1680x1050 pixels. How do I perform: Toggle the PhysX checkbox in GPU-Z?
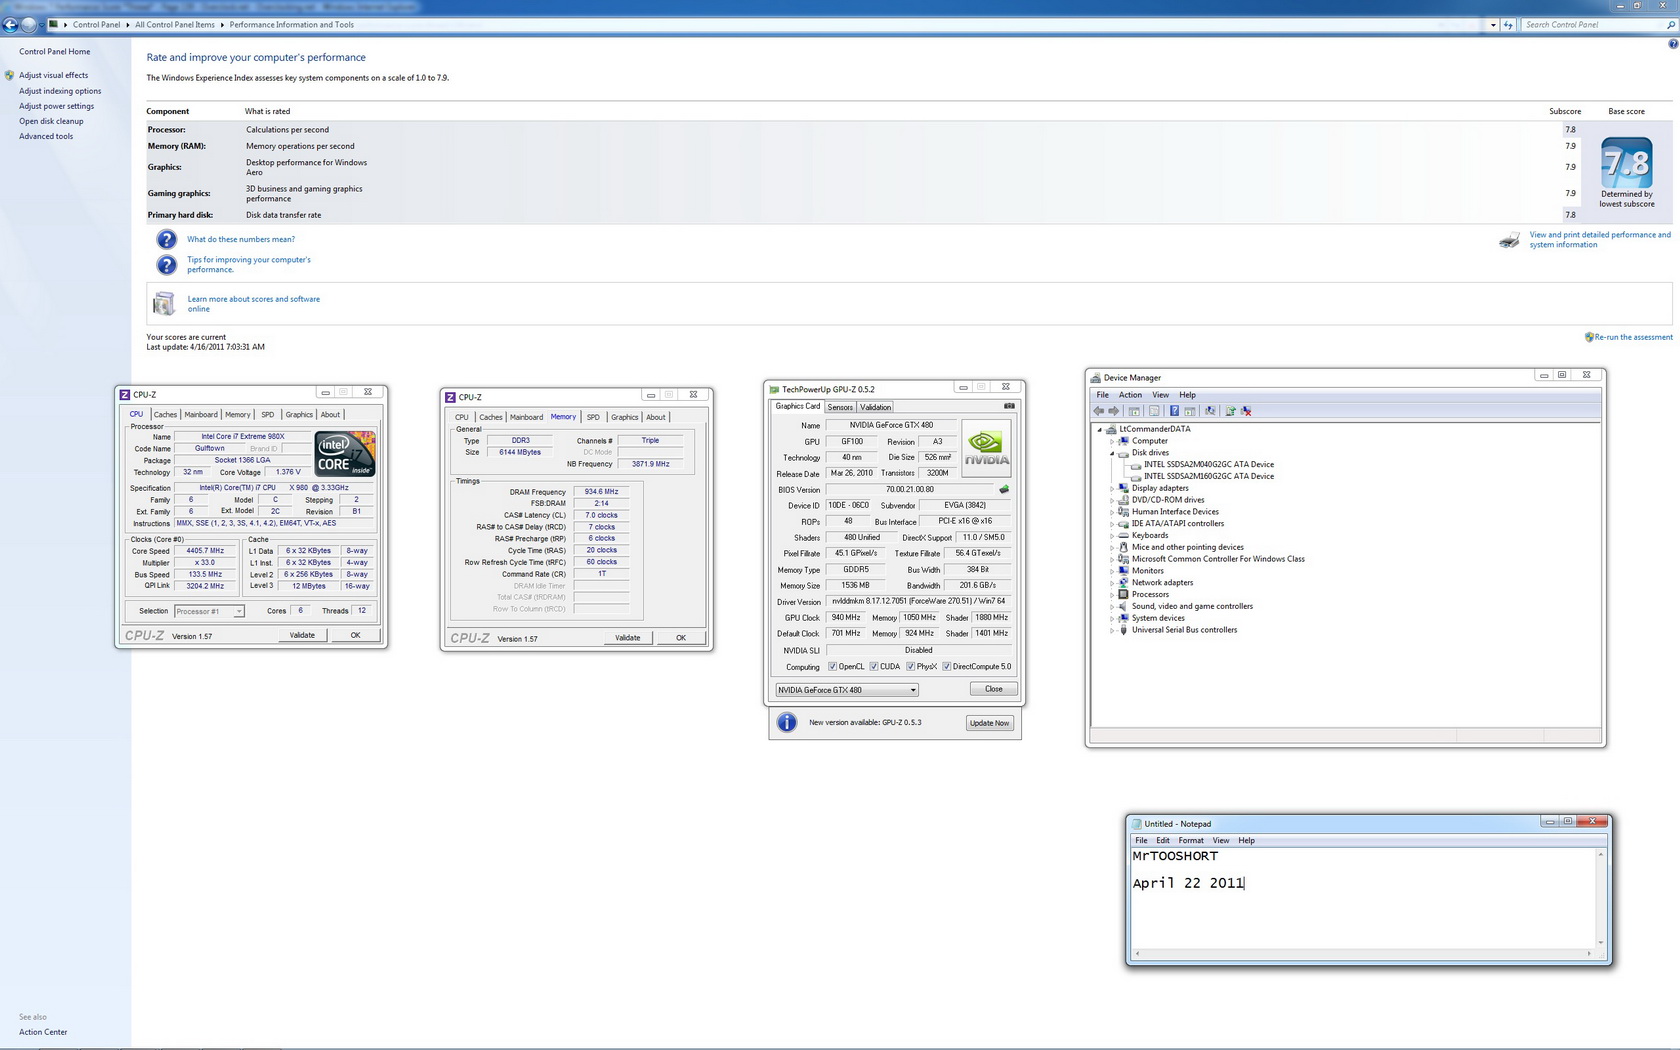(x=910, y=667)
